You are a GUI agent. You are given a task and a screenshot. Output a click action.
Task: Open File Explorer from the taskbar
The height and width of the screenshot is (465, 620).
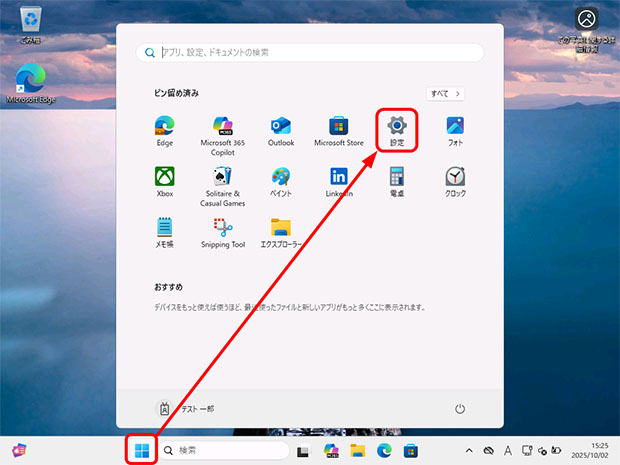pyautogui.click(x=357, y=450)
